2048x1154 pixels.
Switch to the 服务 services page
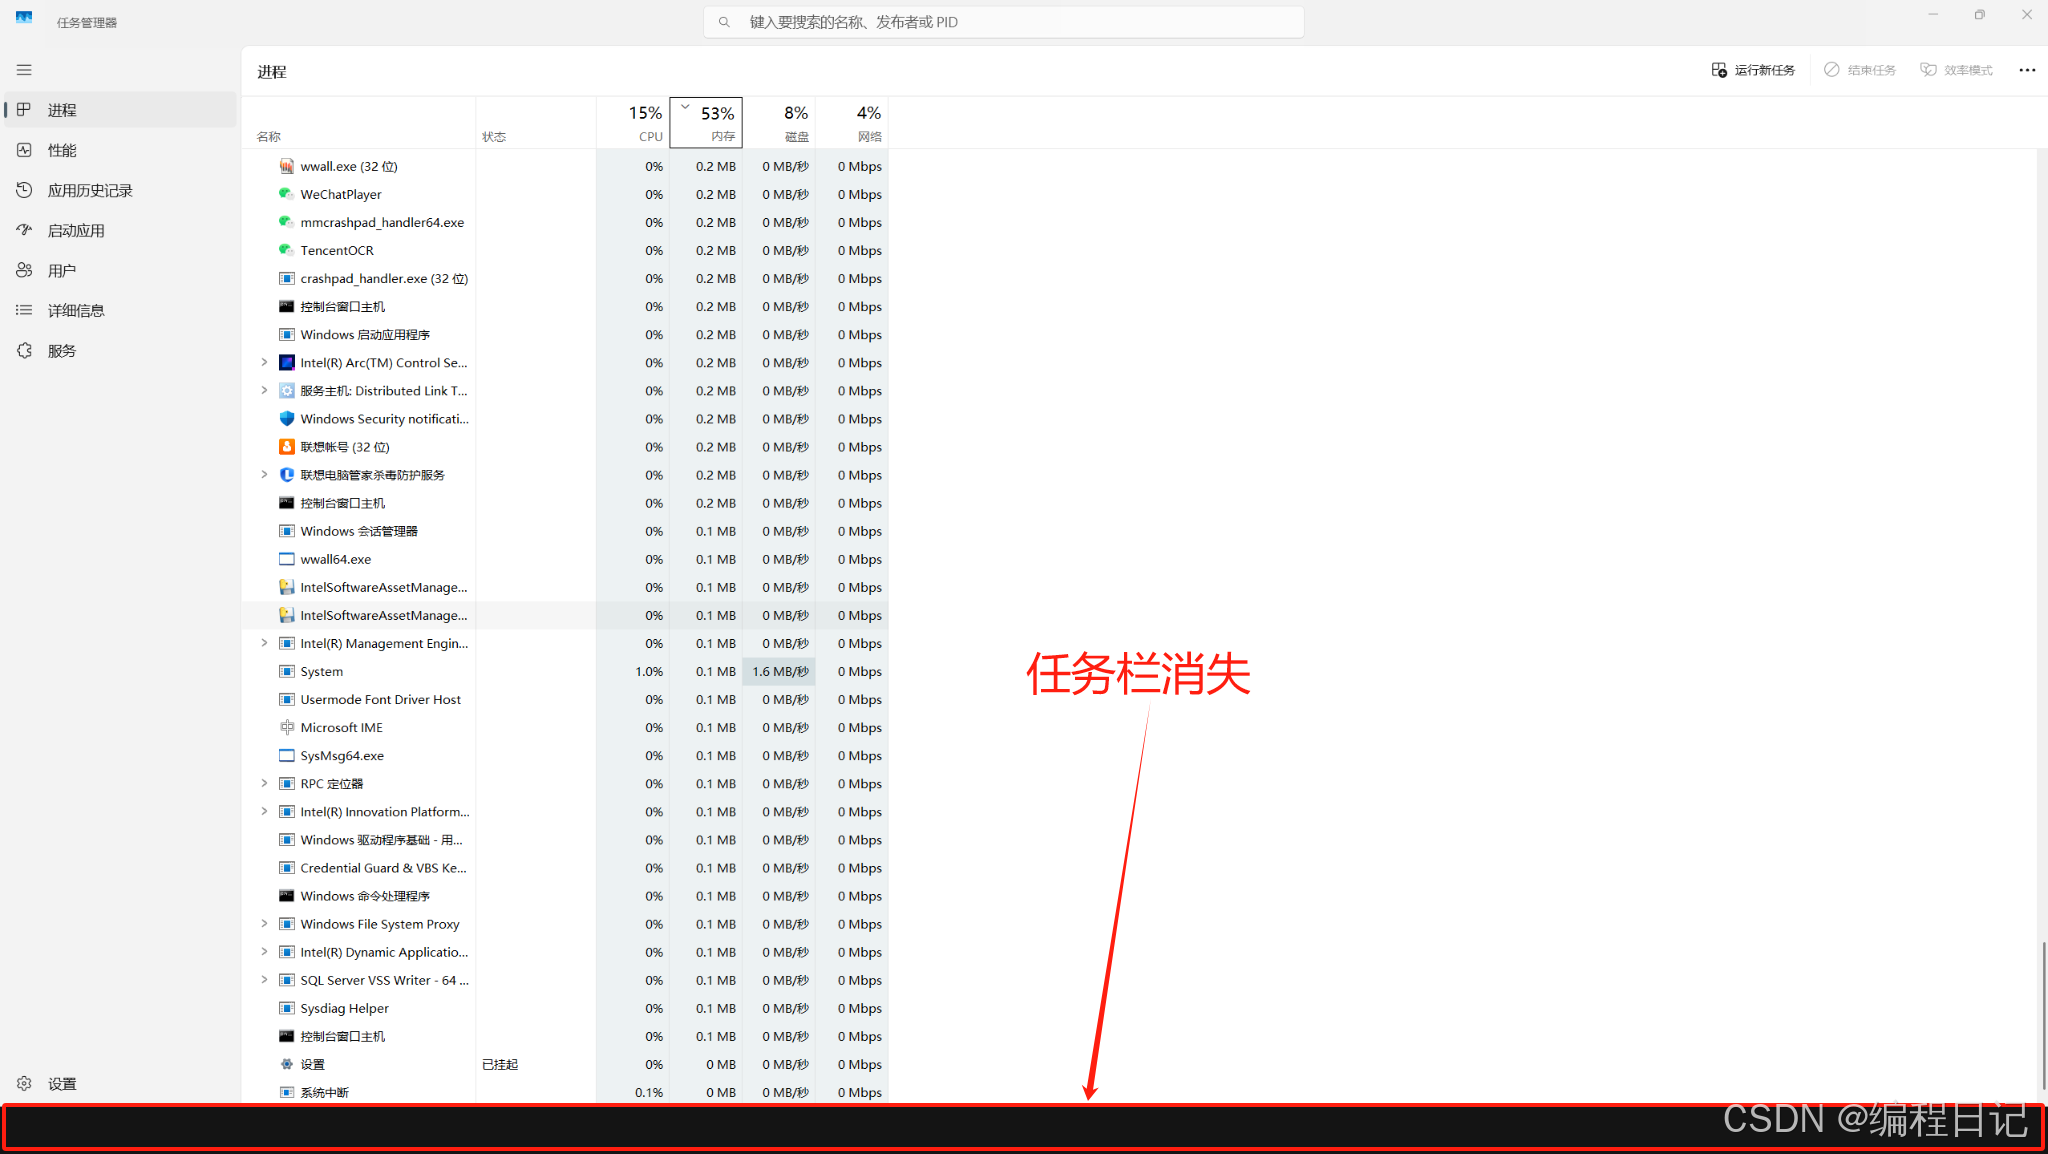coord(61,351)
